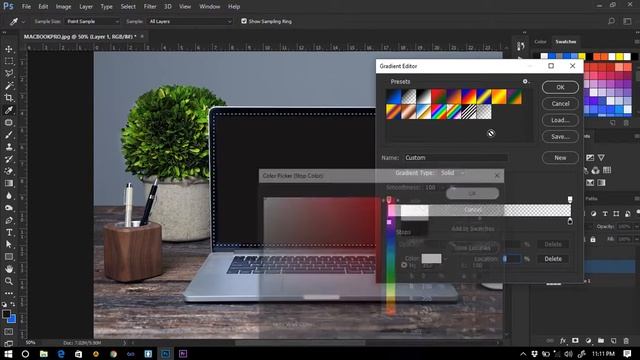This screenshot has height=360, width=640.
Task: Open the Windows Action Center notification icon
Action: coord(627,354)
